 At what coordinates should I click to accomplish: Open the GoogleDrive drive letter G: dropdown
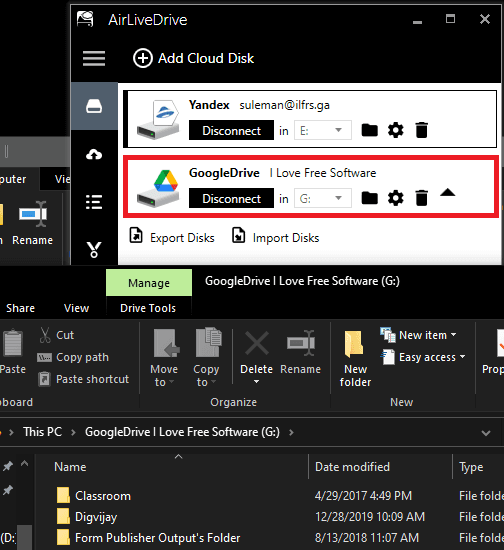point(323,198)
